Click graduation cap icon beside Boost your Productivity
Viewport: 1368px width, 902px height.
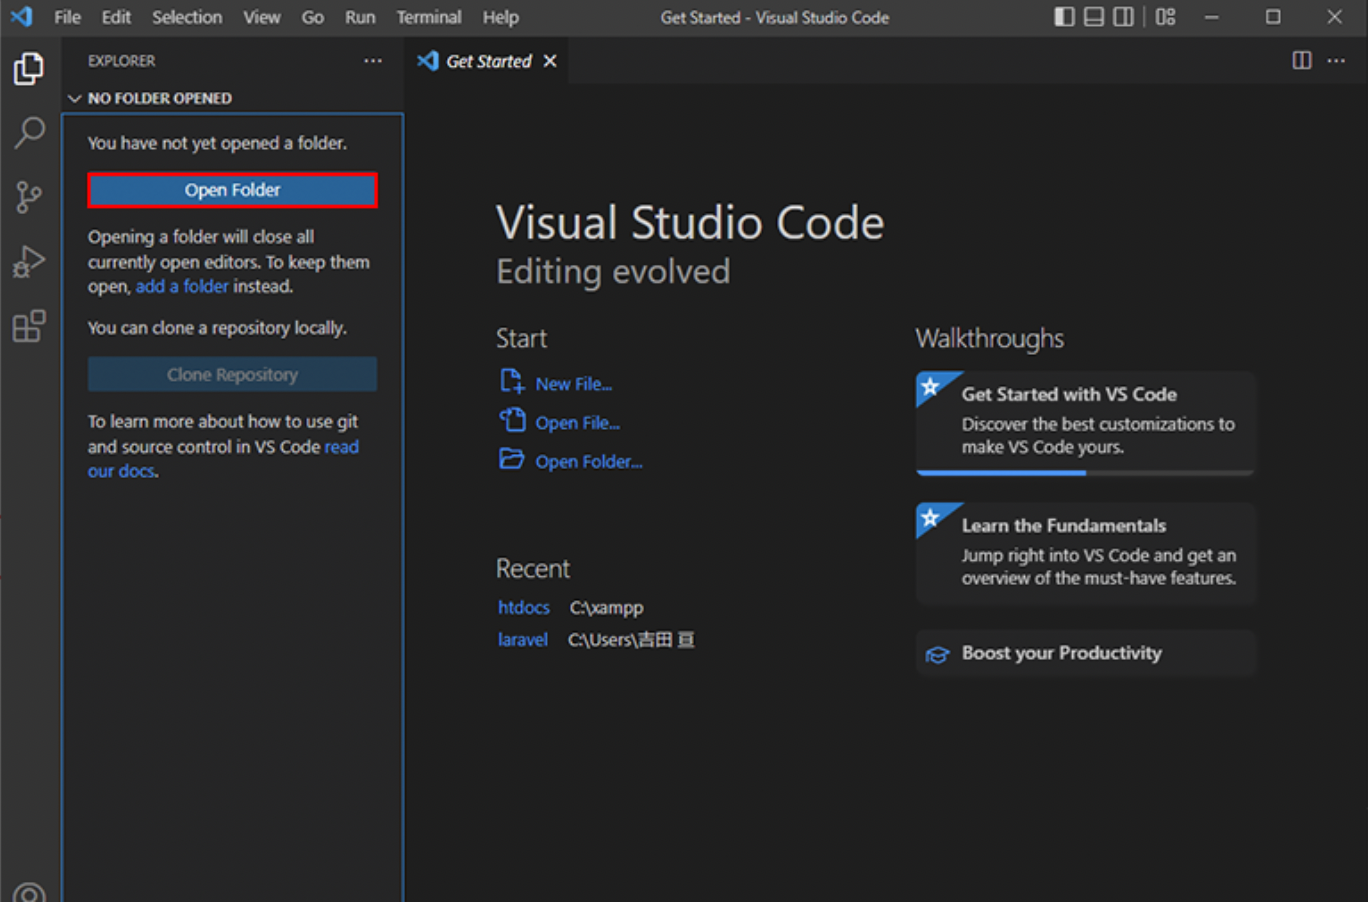click(937, 655)
